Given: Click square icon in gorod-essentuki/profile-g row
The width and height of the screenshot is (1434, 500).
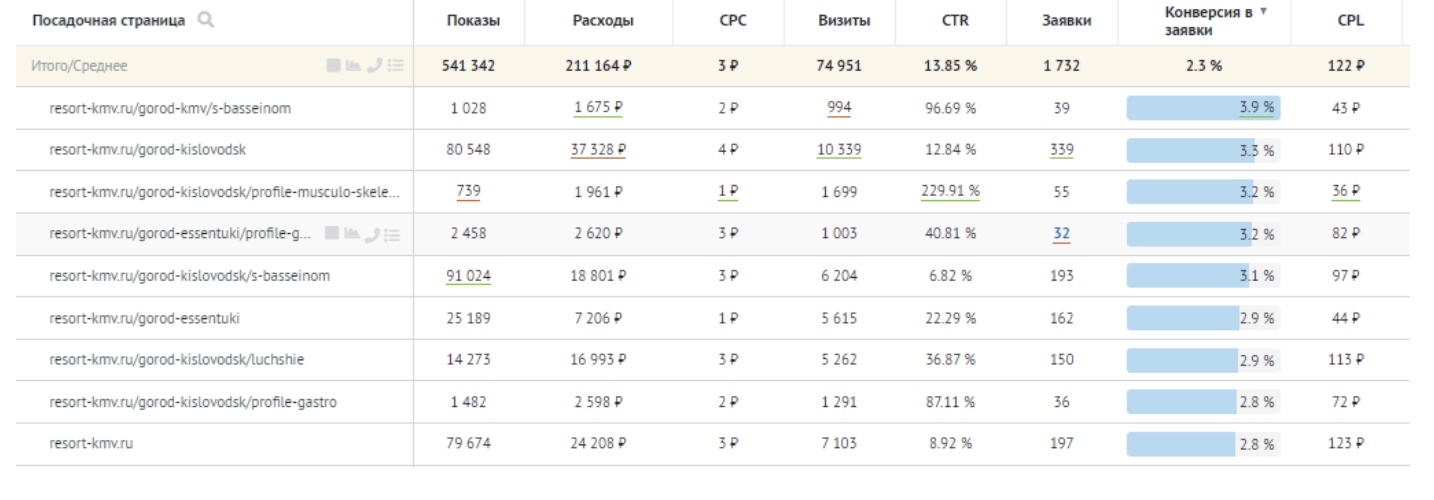Looking at the screenshot, I should 333,234.
